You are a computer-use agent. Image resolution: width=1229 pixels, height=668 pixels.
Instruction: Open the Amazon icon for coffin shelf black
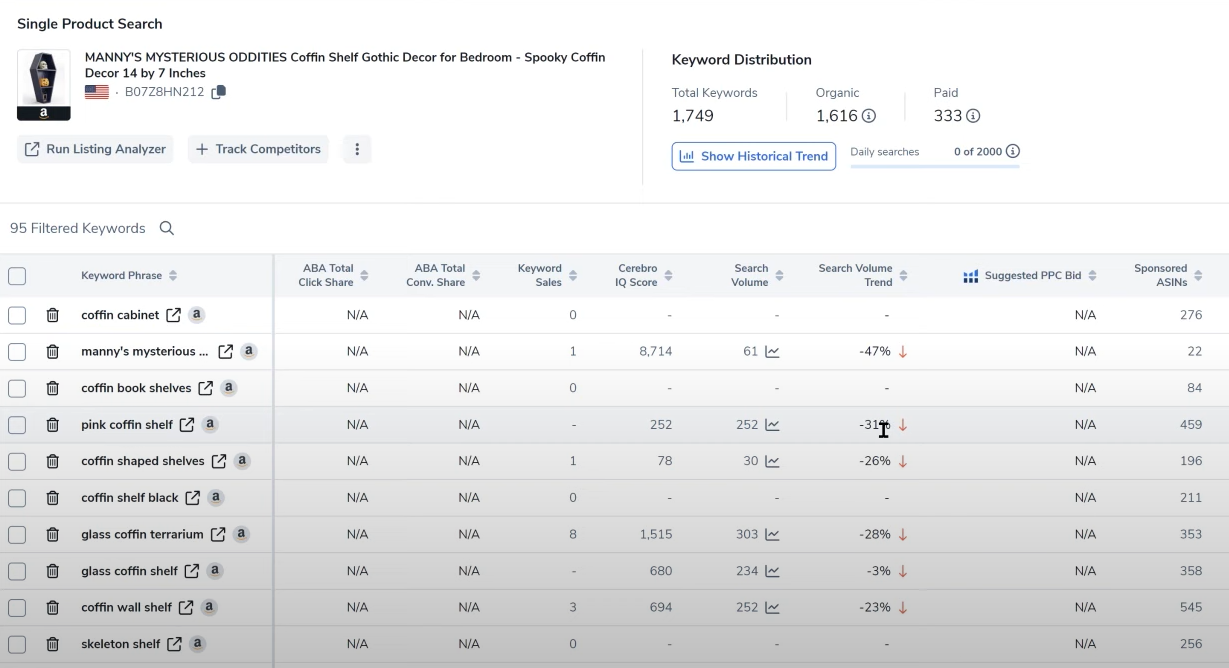coord(216,497)
